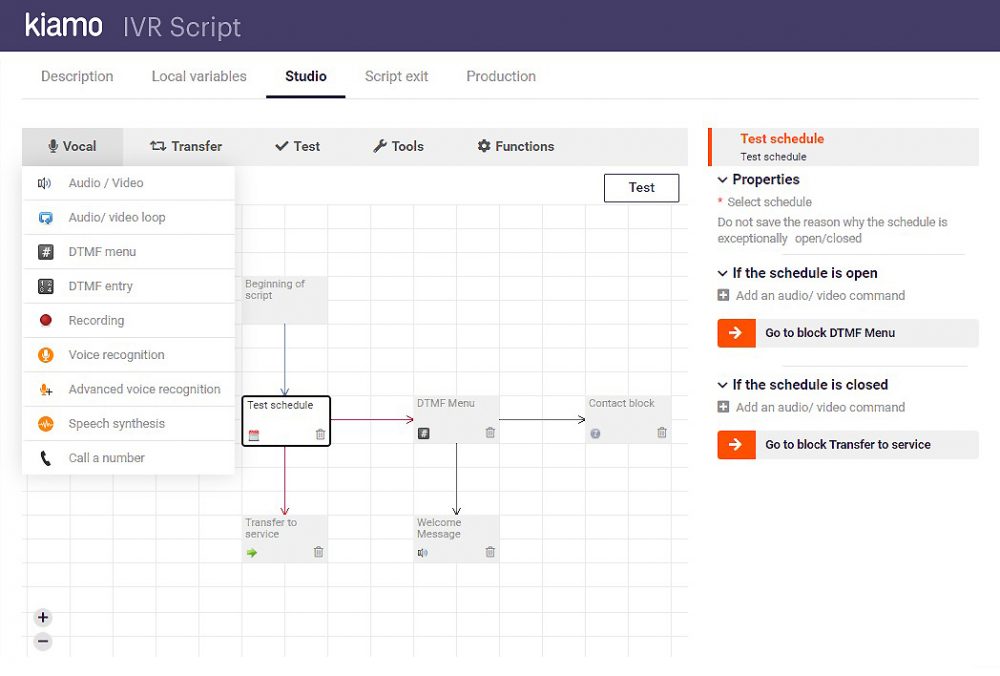Click the outlined Test button
Viewport: 1000px width, 676px height.
click(x=642, y=188)
